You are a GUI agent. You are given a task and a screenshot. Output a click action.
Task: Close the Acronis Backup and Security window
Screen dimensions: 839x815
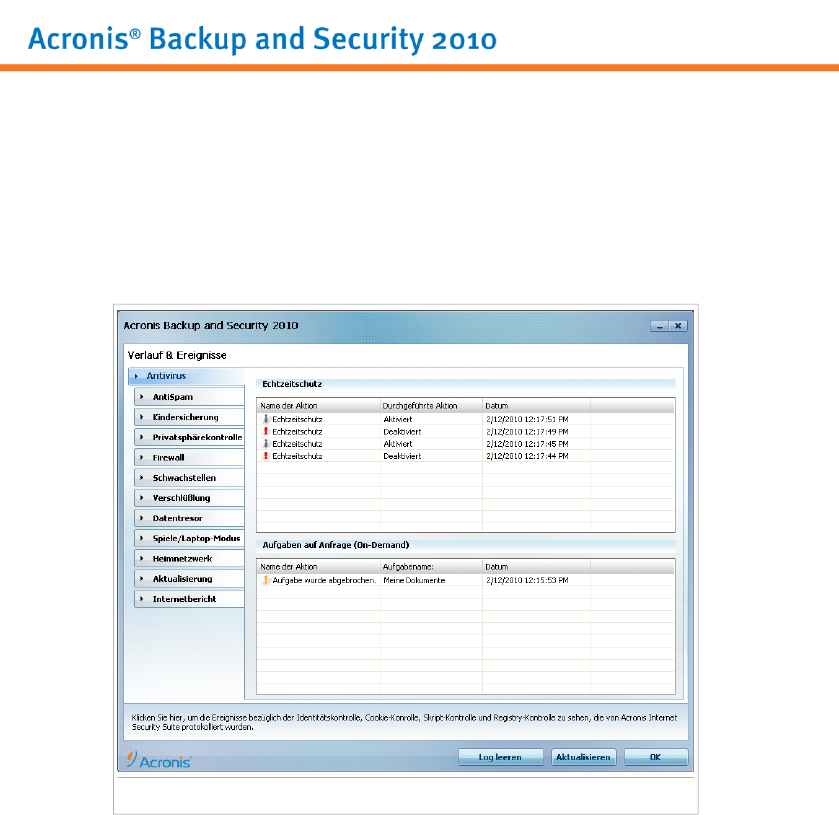click(678, 326)
